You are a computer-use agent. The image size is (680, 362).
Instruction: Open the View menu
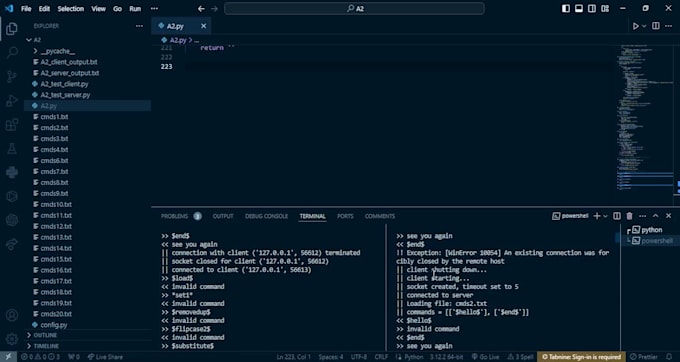98,9
